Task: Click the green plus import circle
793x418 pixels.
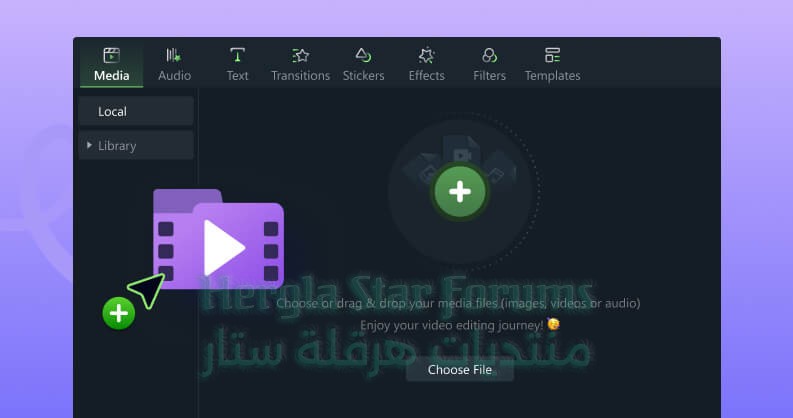Action: tap(460, 192)
